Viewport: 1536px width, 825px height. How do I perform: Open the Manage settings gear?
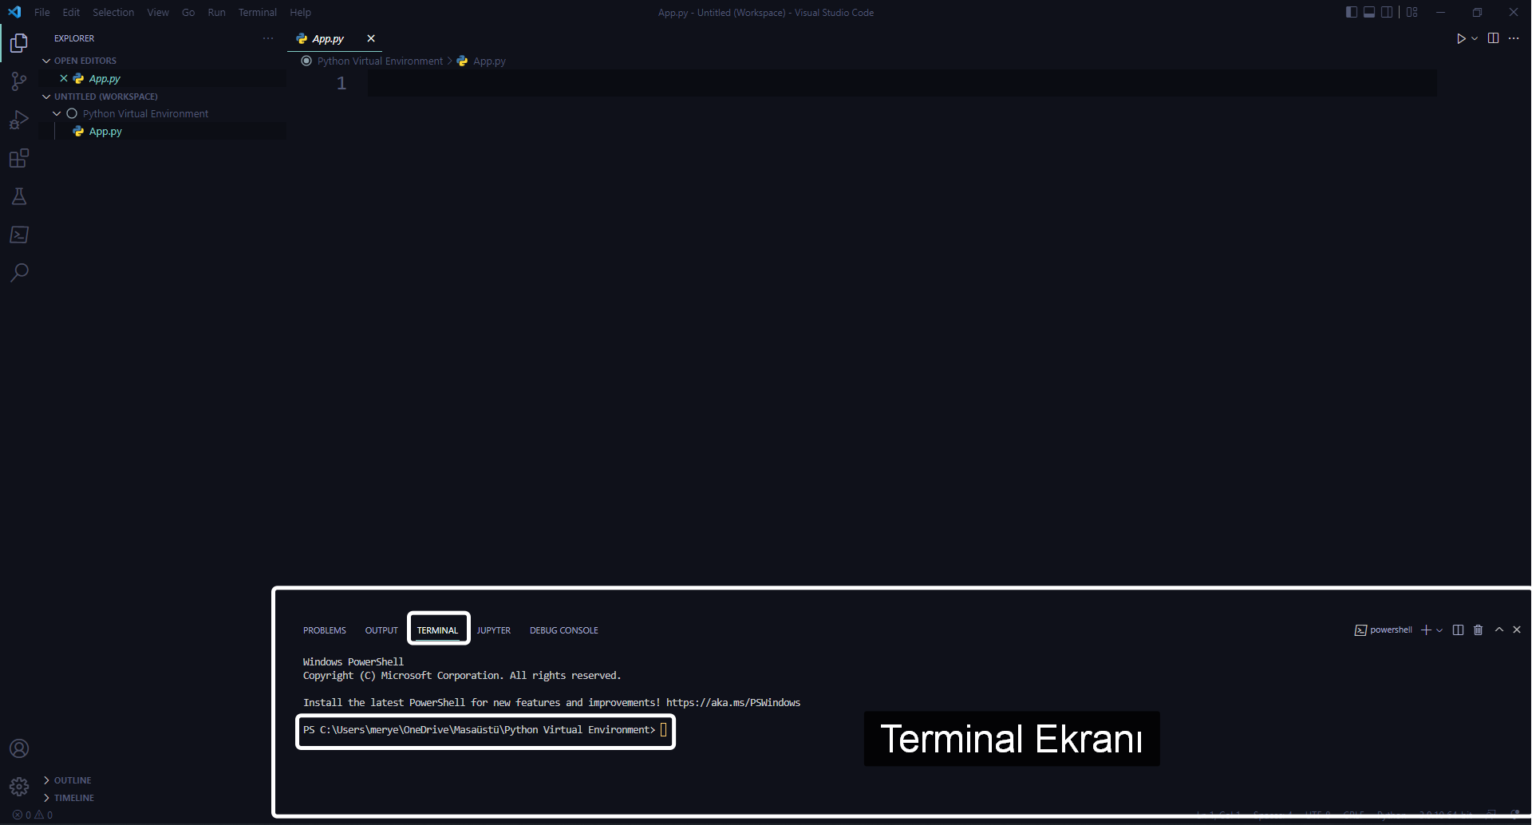18,786
